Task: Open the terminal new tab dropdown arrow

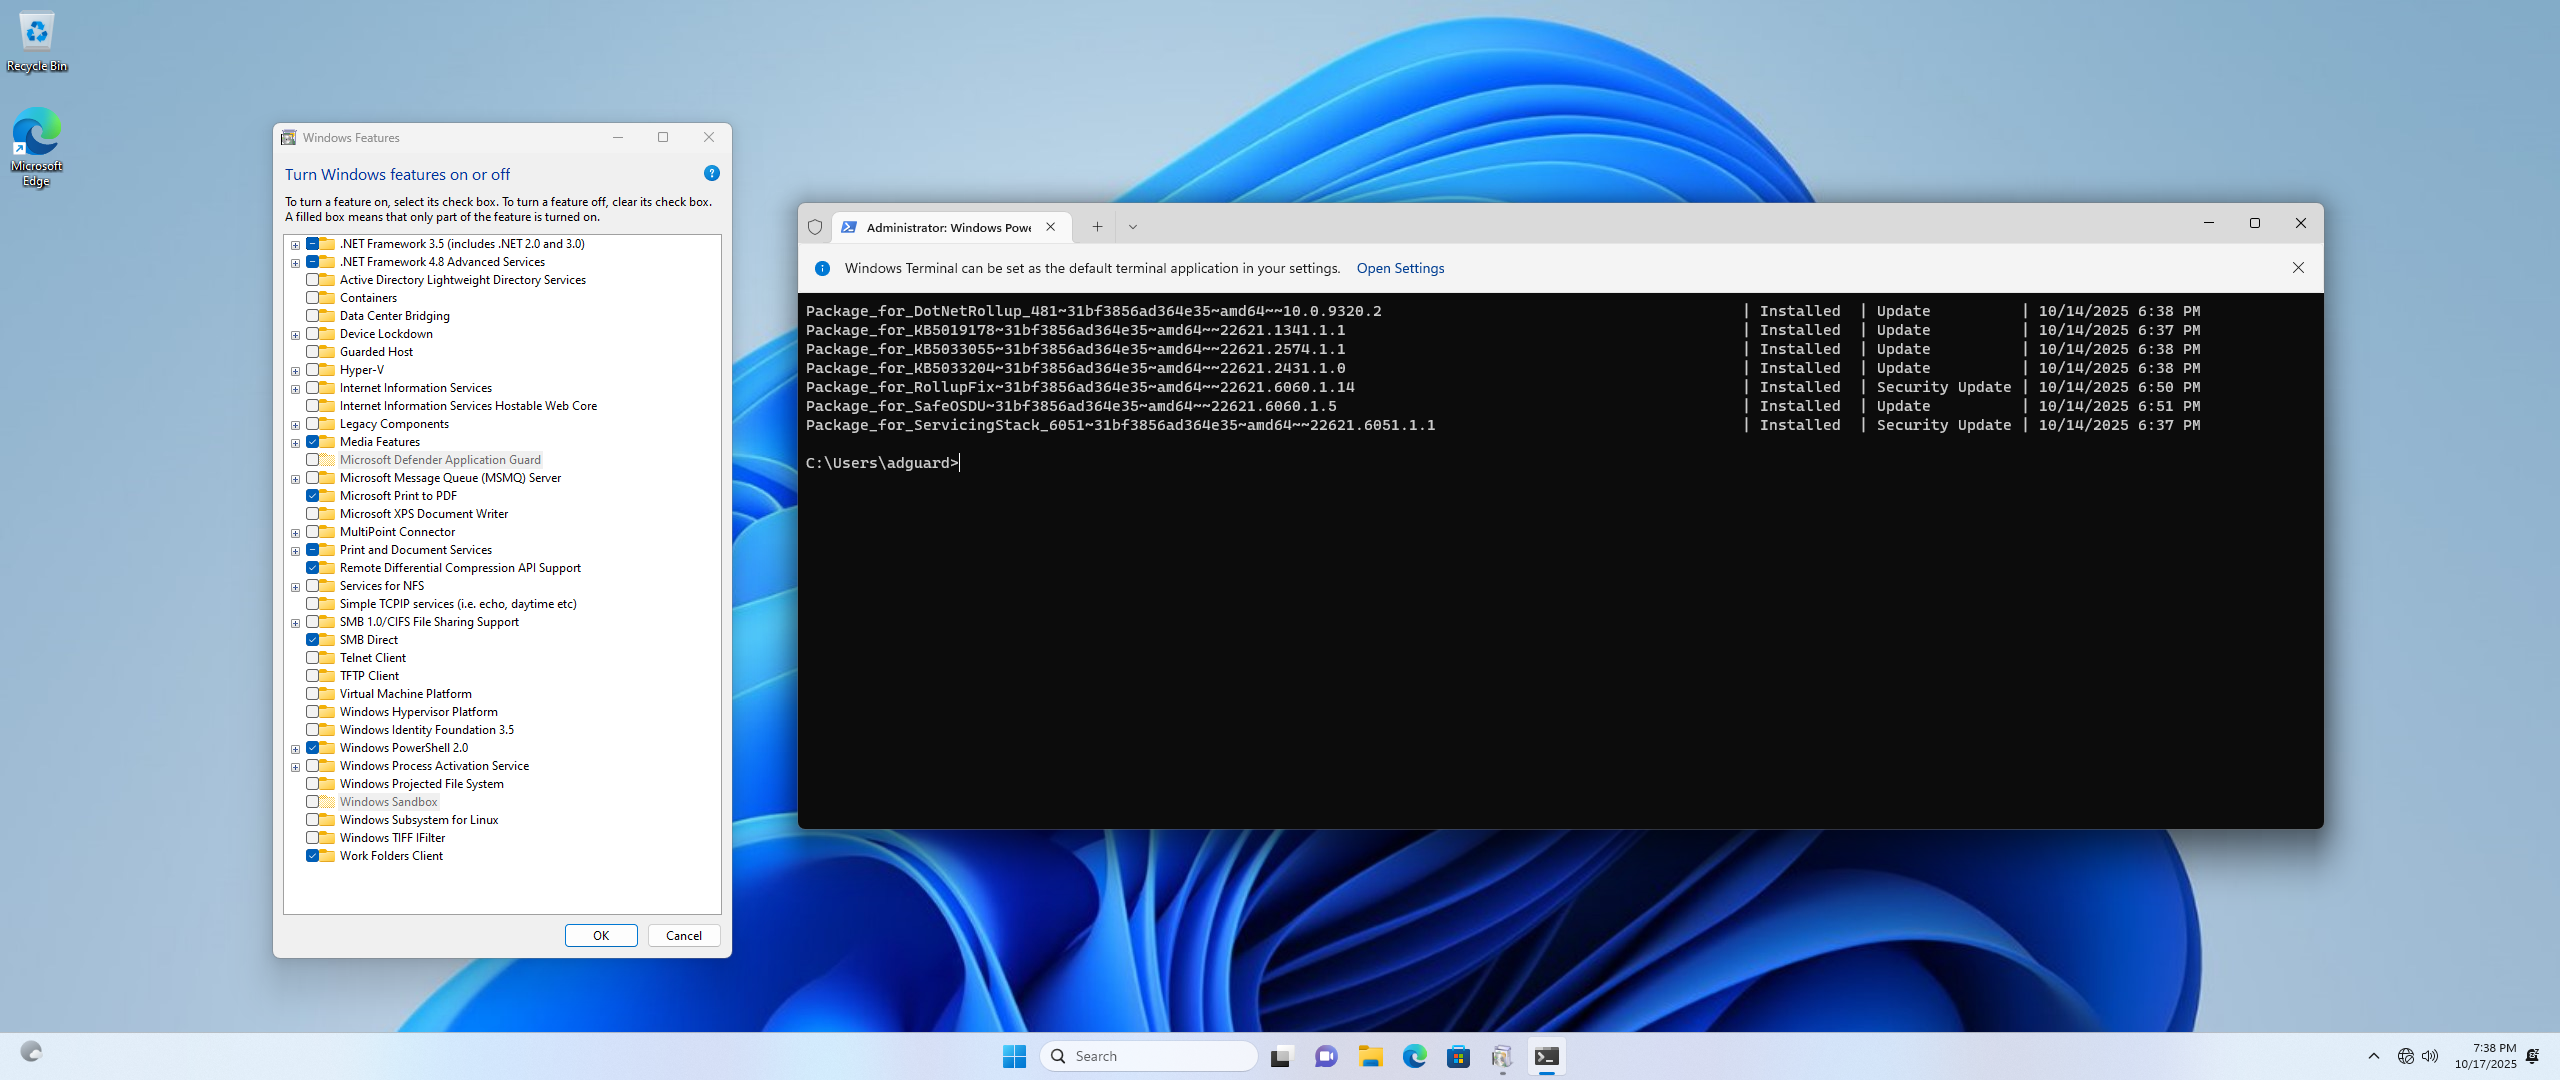Action: click(1133, 227)
